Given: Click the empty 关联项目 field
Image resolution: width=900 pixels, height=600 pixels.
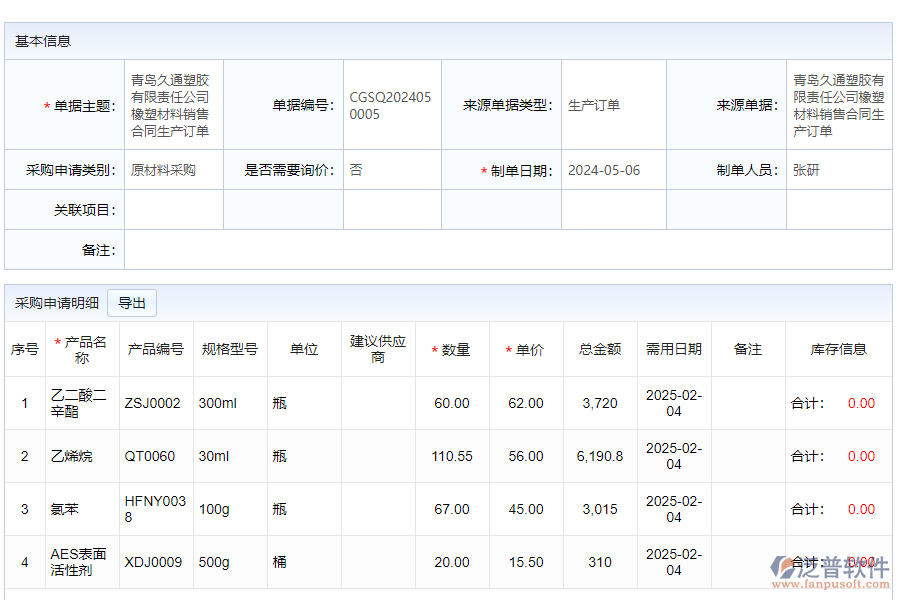Looking at the screenshot, I should [173, 210].
